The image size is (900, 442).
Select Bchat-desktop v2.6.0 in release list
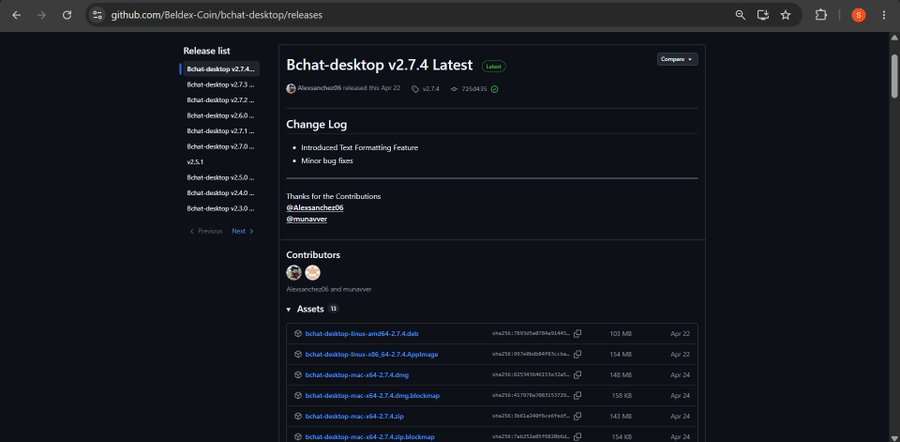click(x=220, y=115)
